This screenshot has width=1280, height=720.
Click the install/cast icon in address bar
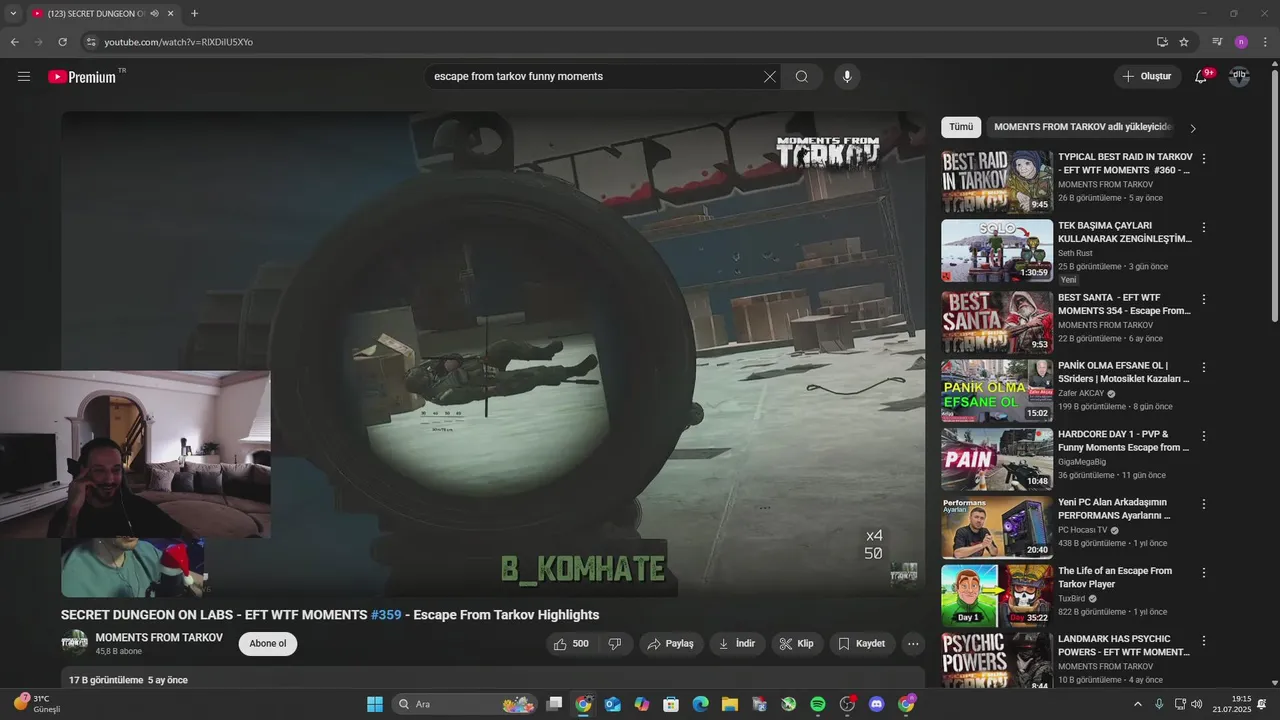(1162, 42)
